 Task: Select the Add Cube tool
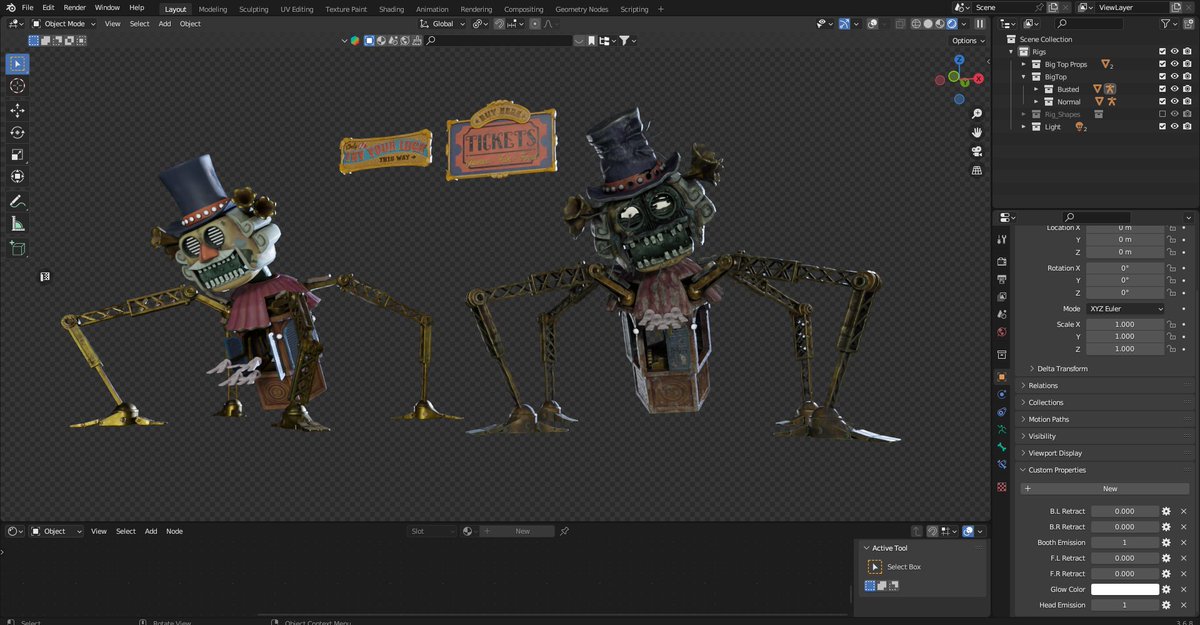click(x=17, y=248)
